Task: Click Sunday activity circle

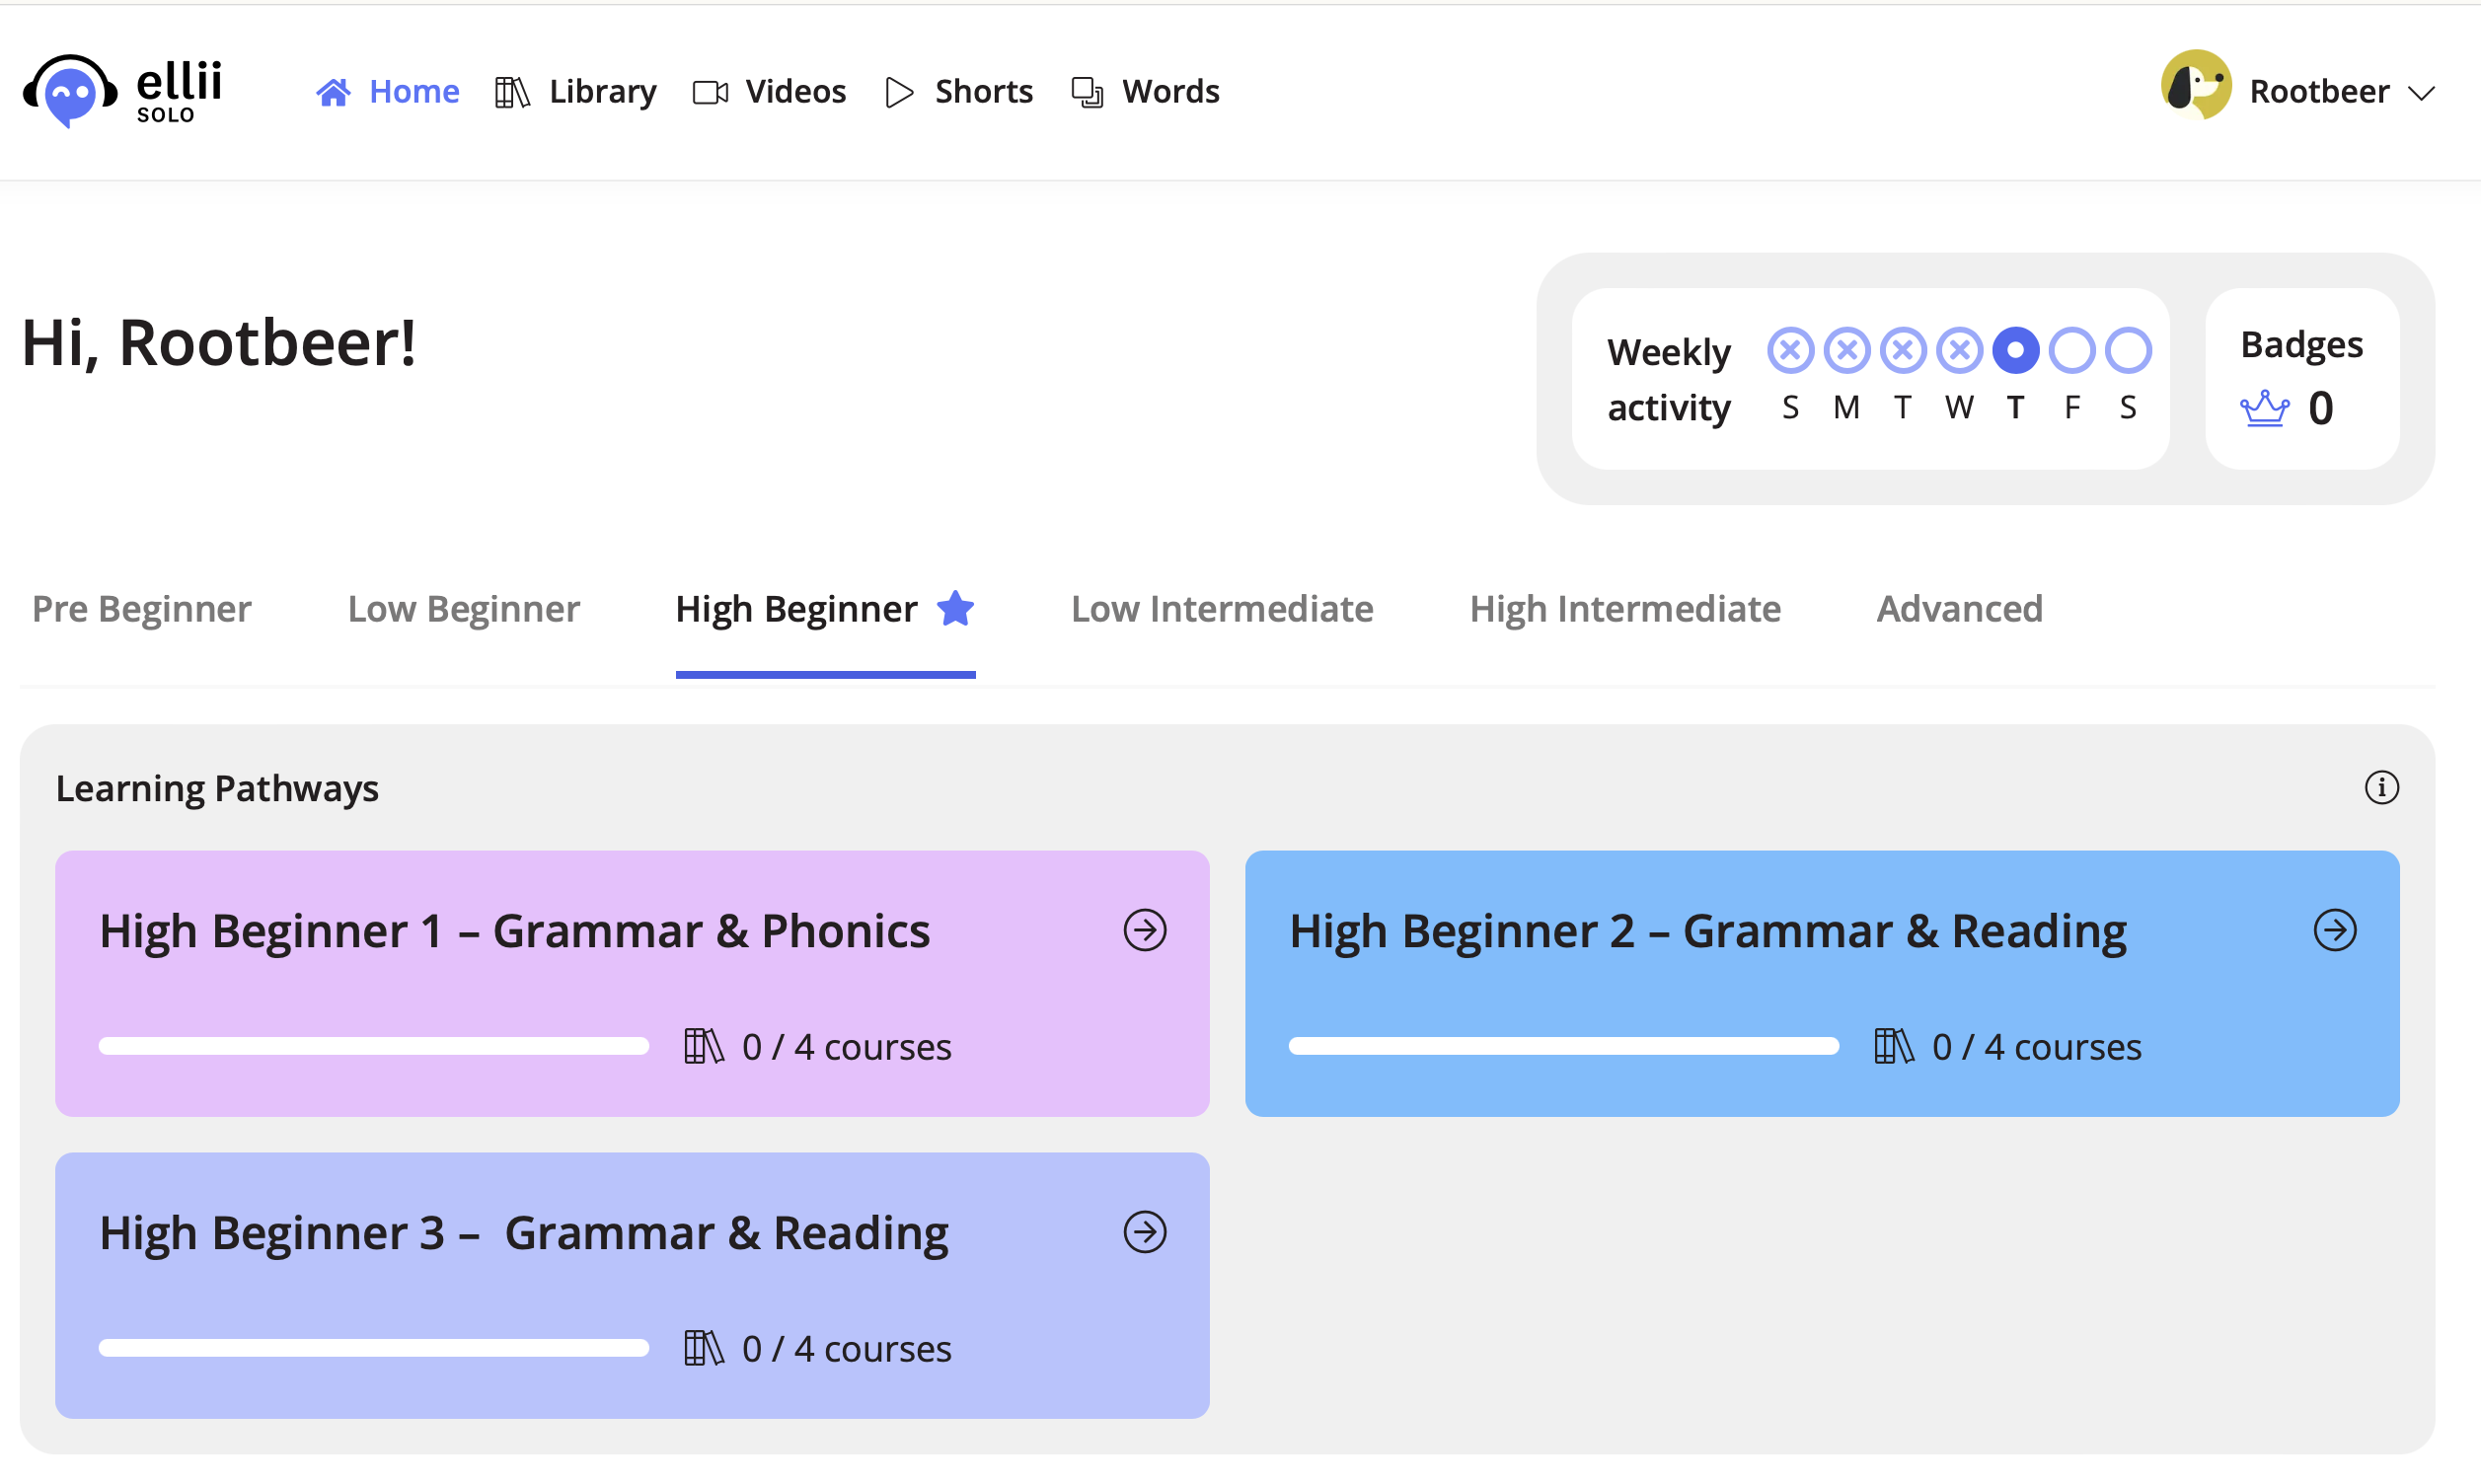Action: 1790,351
